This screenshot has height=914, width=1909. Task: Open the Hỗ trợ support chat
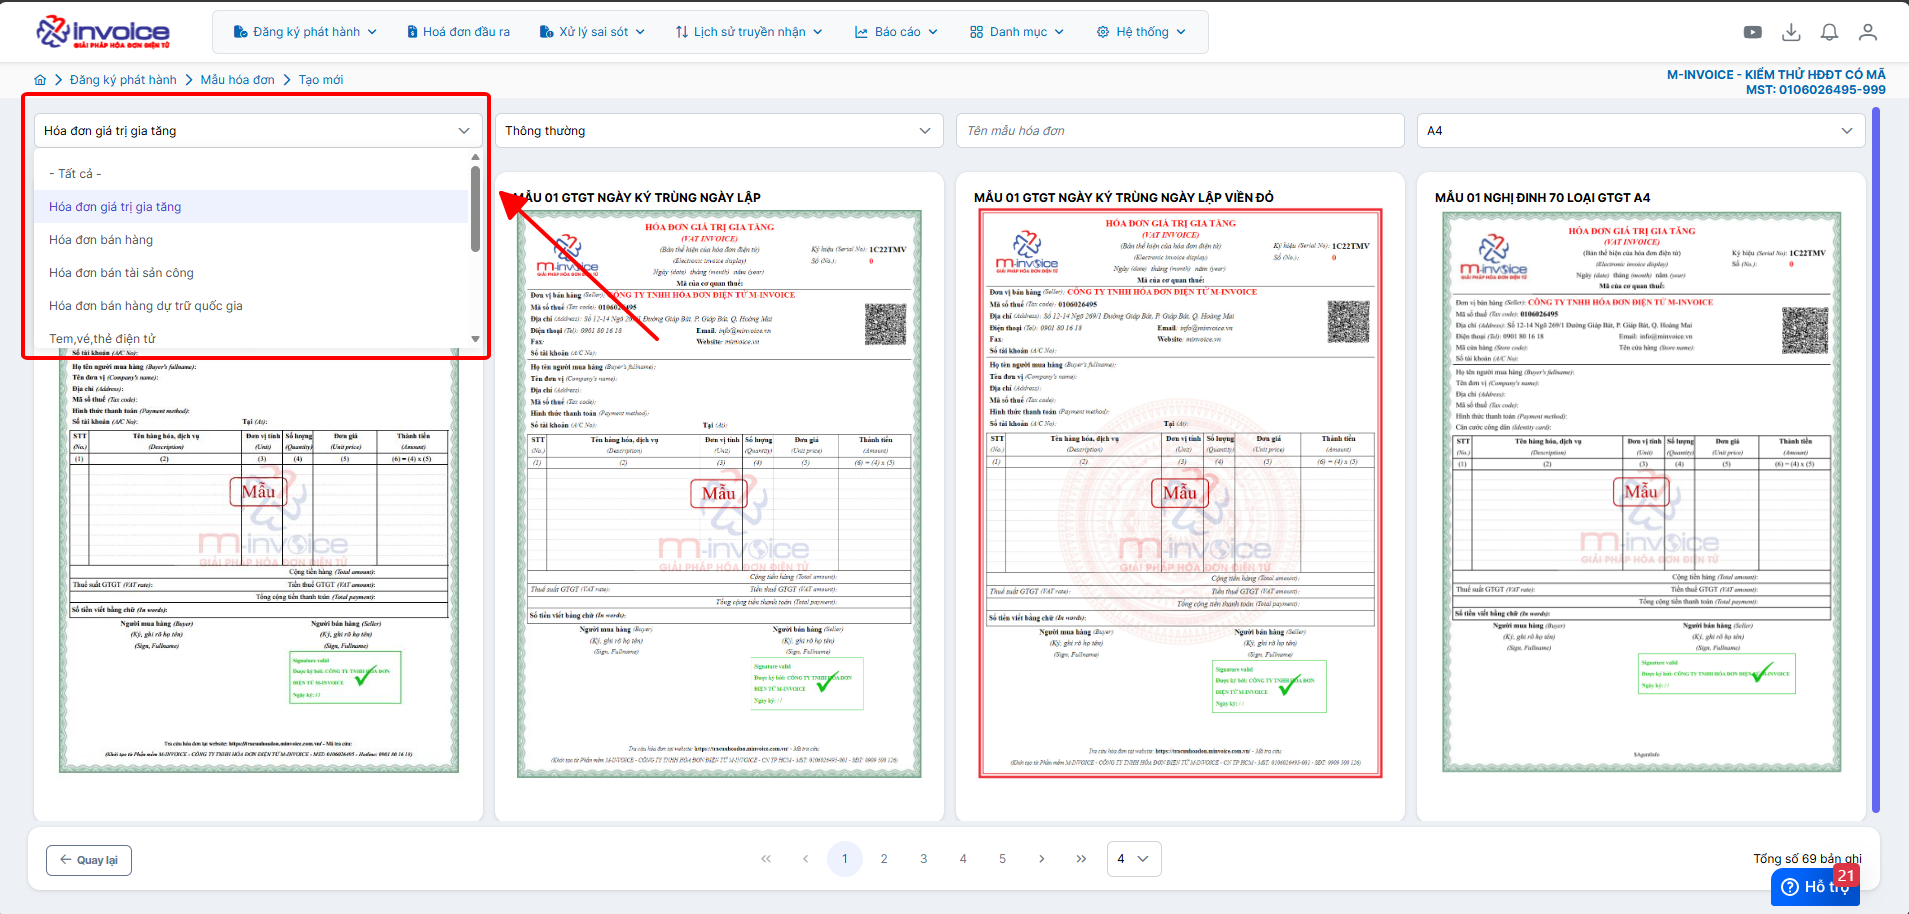coord(1814,887)
